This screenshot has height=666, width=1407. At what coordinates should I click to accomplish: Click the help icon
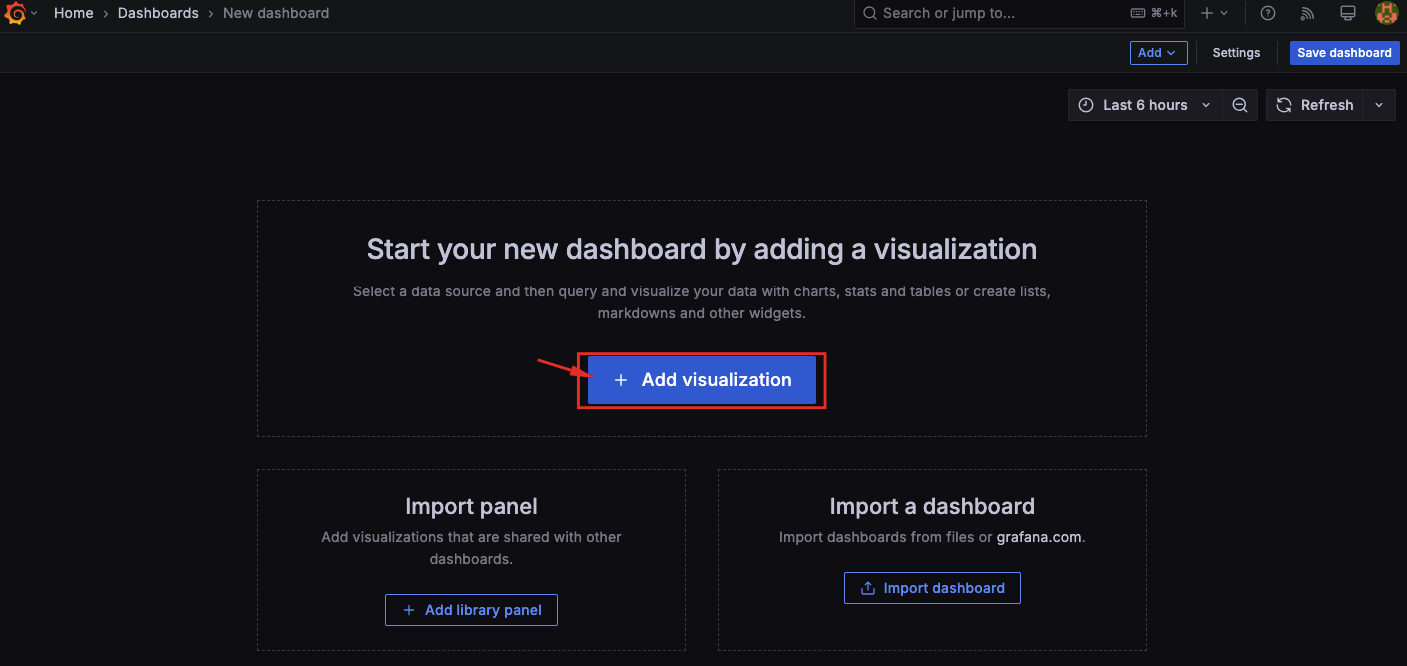pyautogui.click(x=1267, y=13)
